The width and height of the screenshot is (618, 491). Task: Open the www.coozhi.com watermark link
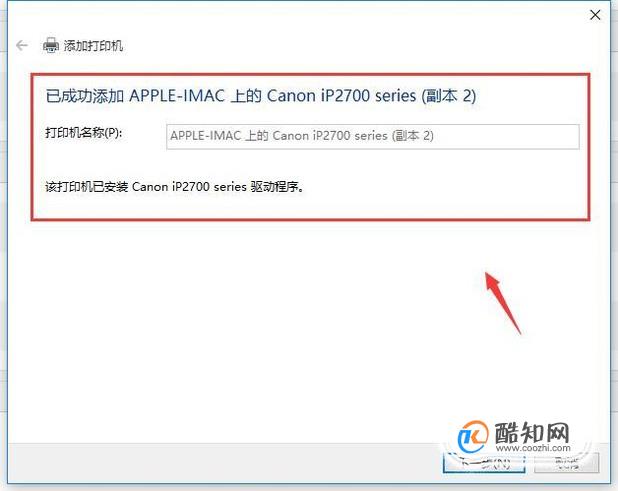(x=533, y=448)
